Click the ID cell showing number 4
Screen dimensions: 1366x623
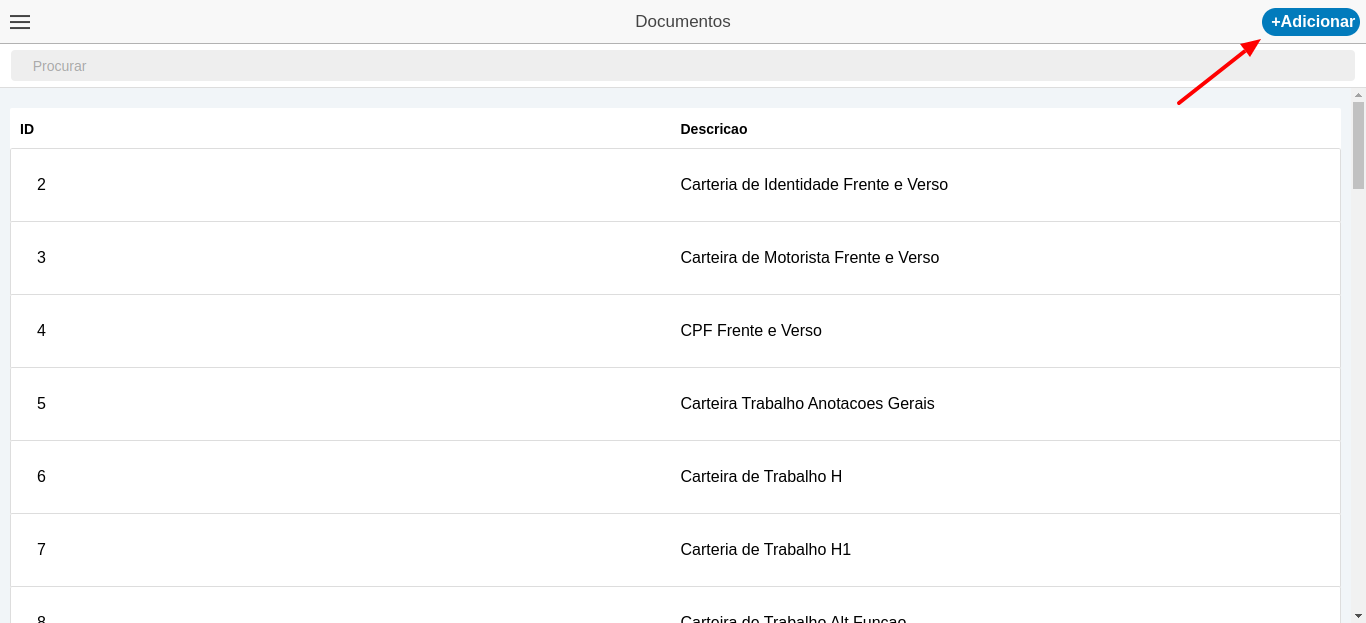pos(41,330)
